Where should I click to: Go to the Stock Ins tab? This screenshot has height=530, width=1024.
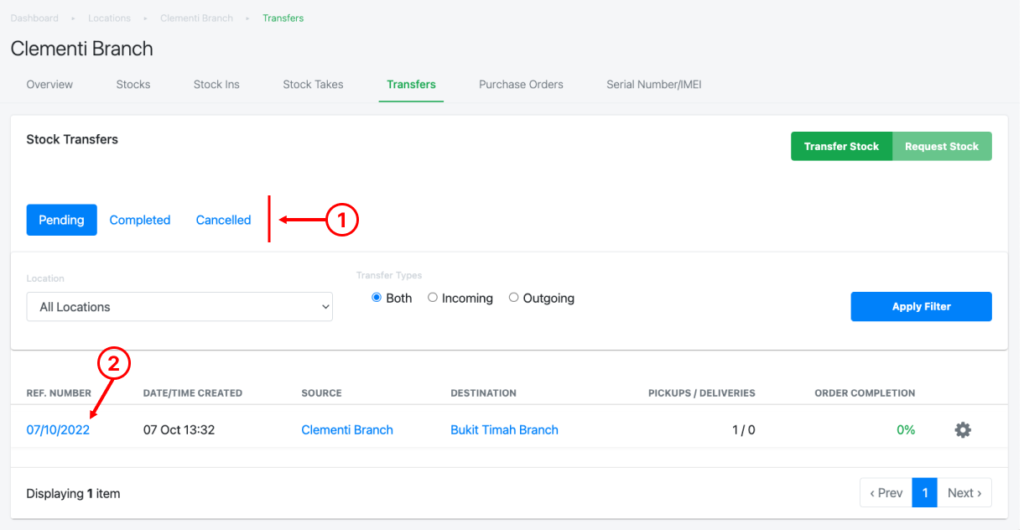[x=216, y=85]
